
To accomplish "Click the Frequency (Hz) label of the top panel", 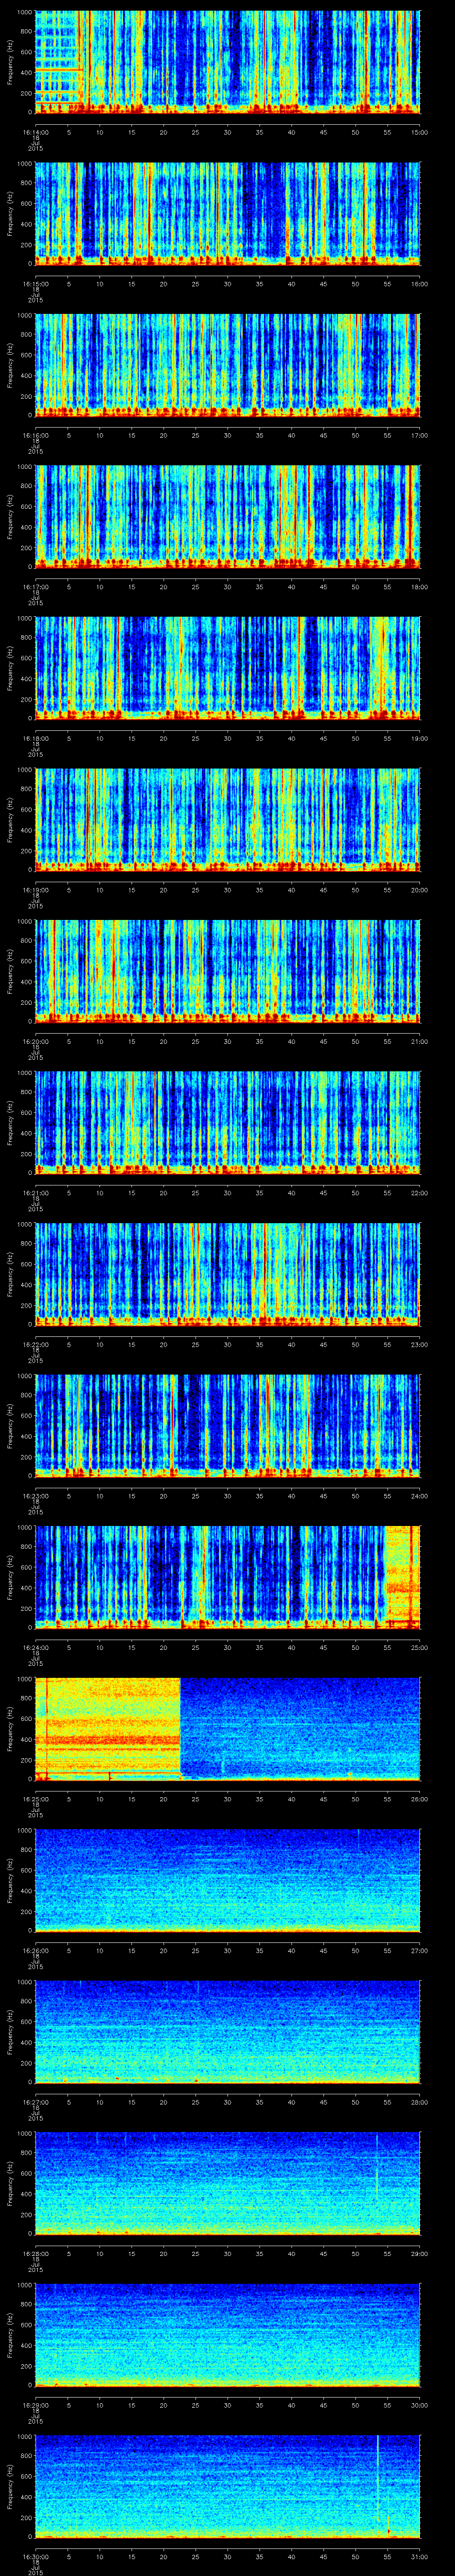I will tap(10, 62).
